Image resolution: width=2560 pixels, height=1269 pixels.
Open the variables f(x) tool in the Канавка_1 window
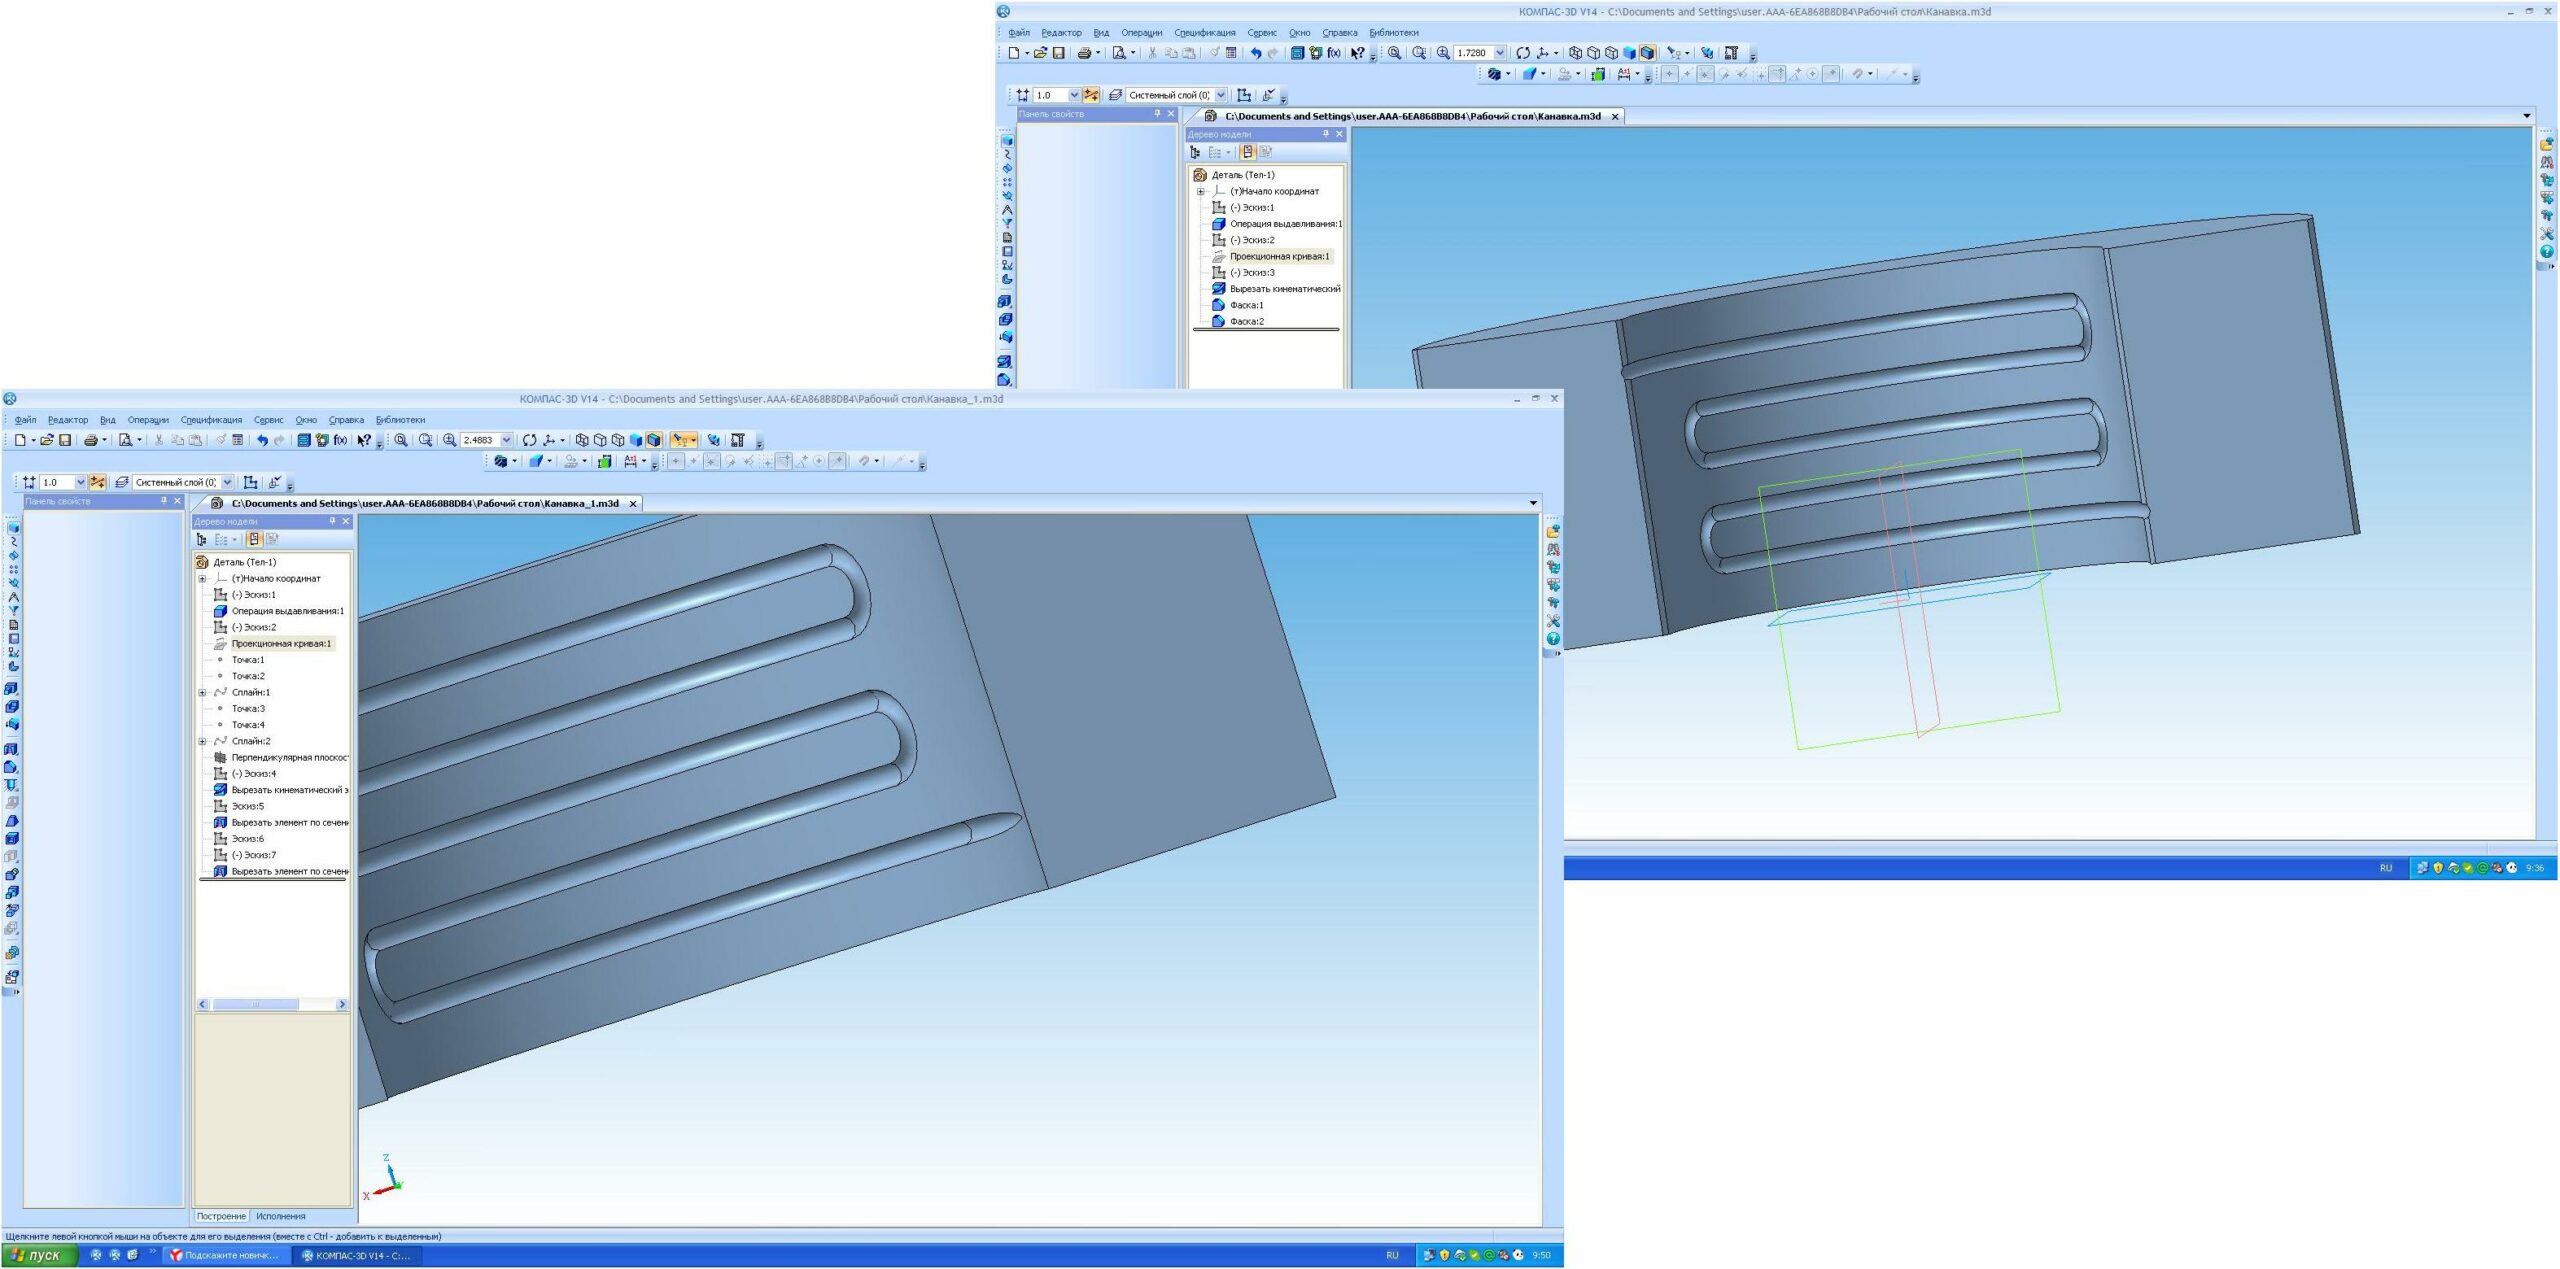(340, 440)
